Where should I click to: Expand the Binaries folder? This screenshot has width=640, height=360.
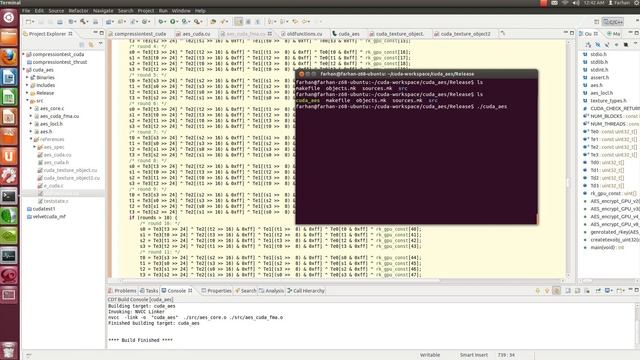(x=28, y=78)
